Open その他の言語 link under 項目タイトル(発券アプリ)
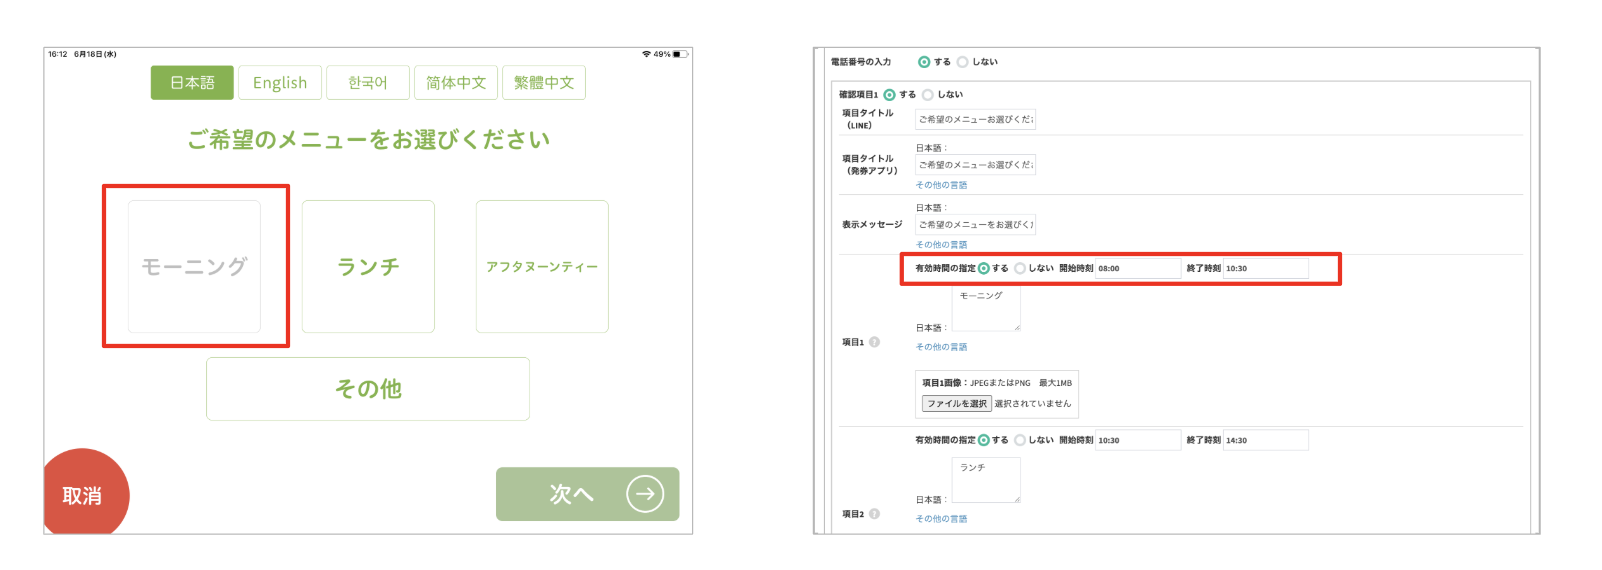The image size is (1602, 570). point(941,185)
